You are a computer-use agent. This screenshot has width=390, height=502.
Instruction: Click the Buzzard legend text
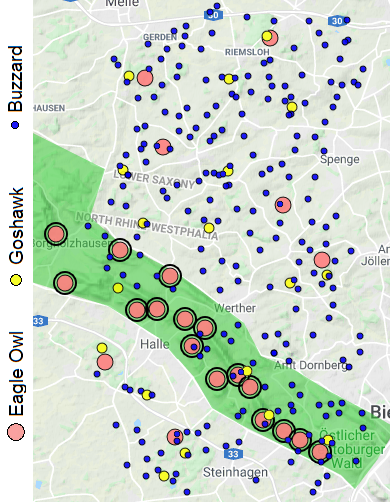click(15, 78)
